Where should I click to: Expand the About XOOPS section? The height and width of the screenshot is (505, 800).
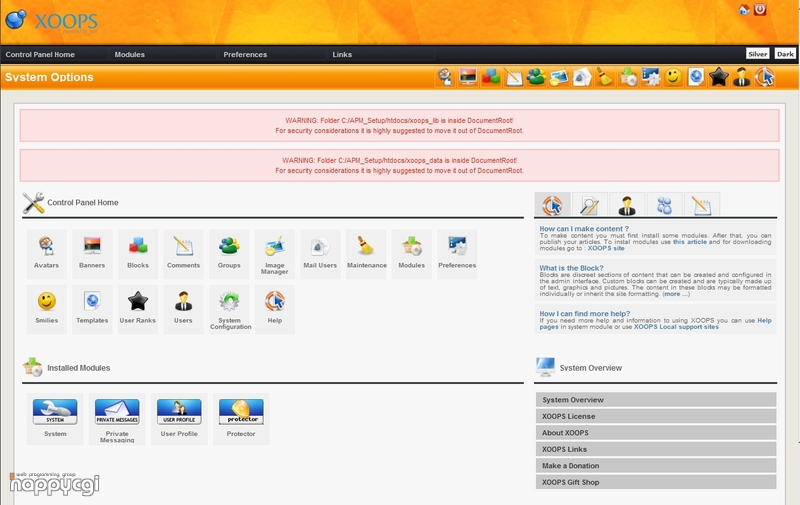click(656, 433)
